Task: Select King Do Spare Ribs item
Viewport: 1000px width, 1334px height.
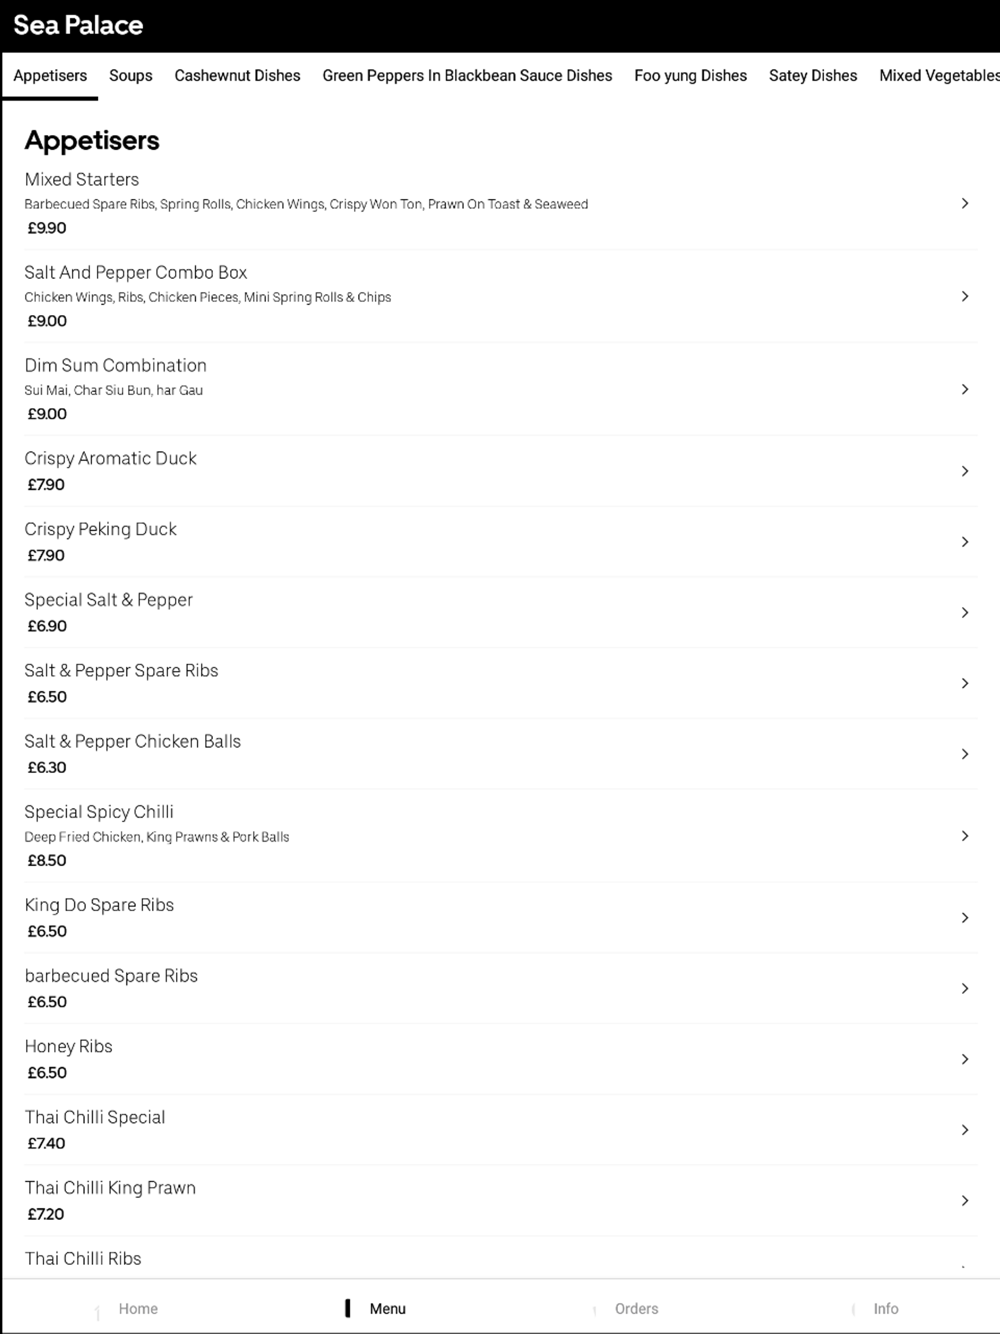Action: (x=500, y=918)
